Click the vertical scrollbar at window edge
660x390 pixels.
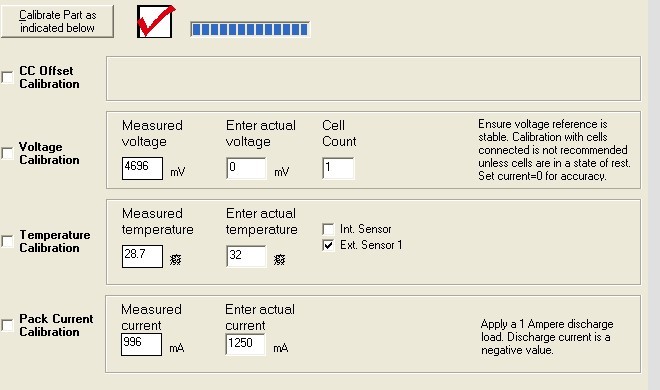coord(654,195)
